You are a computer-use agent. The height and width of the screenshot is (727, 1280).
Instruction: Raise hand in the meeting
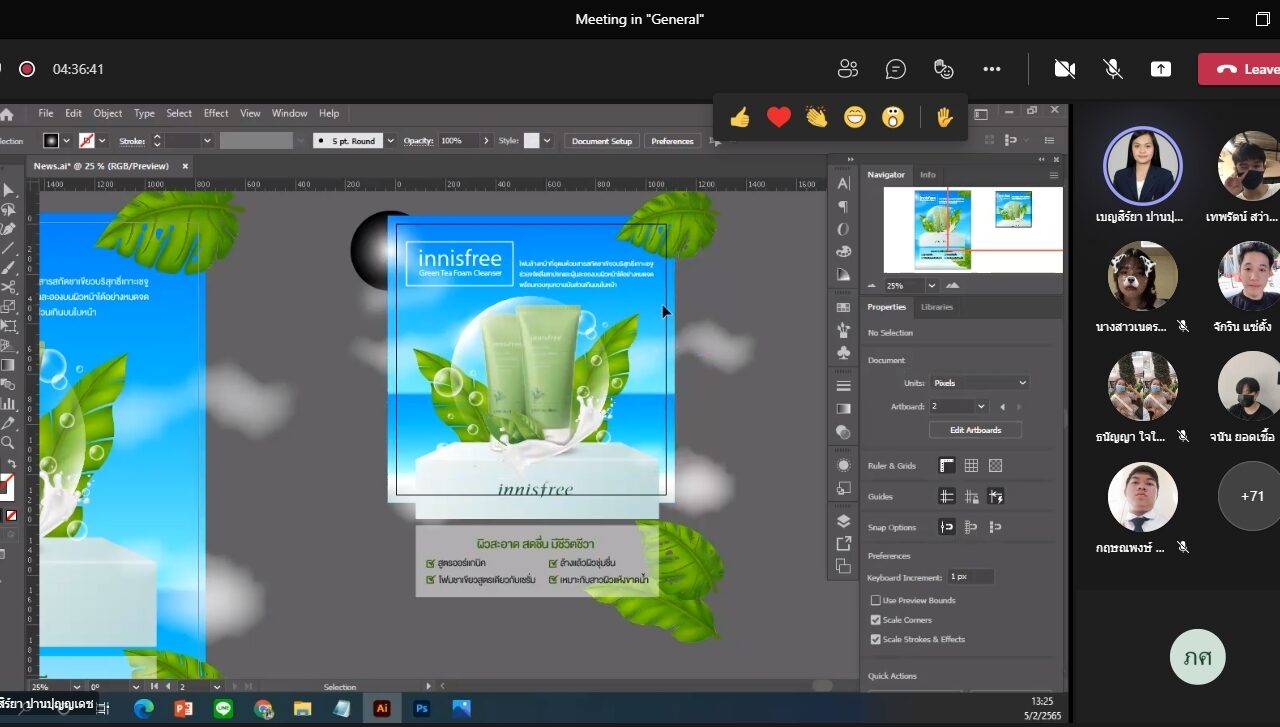pyautogui.click(x=945, y=117)
